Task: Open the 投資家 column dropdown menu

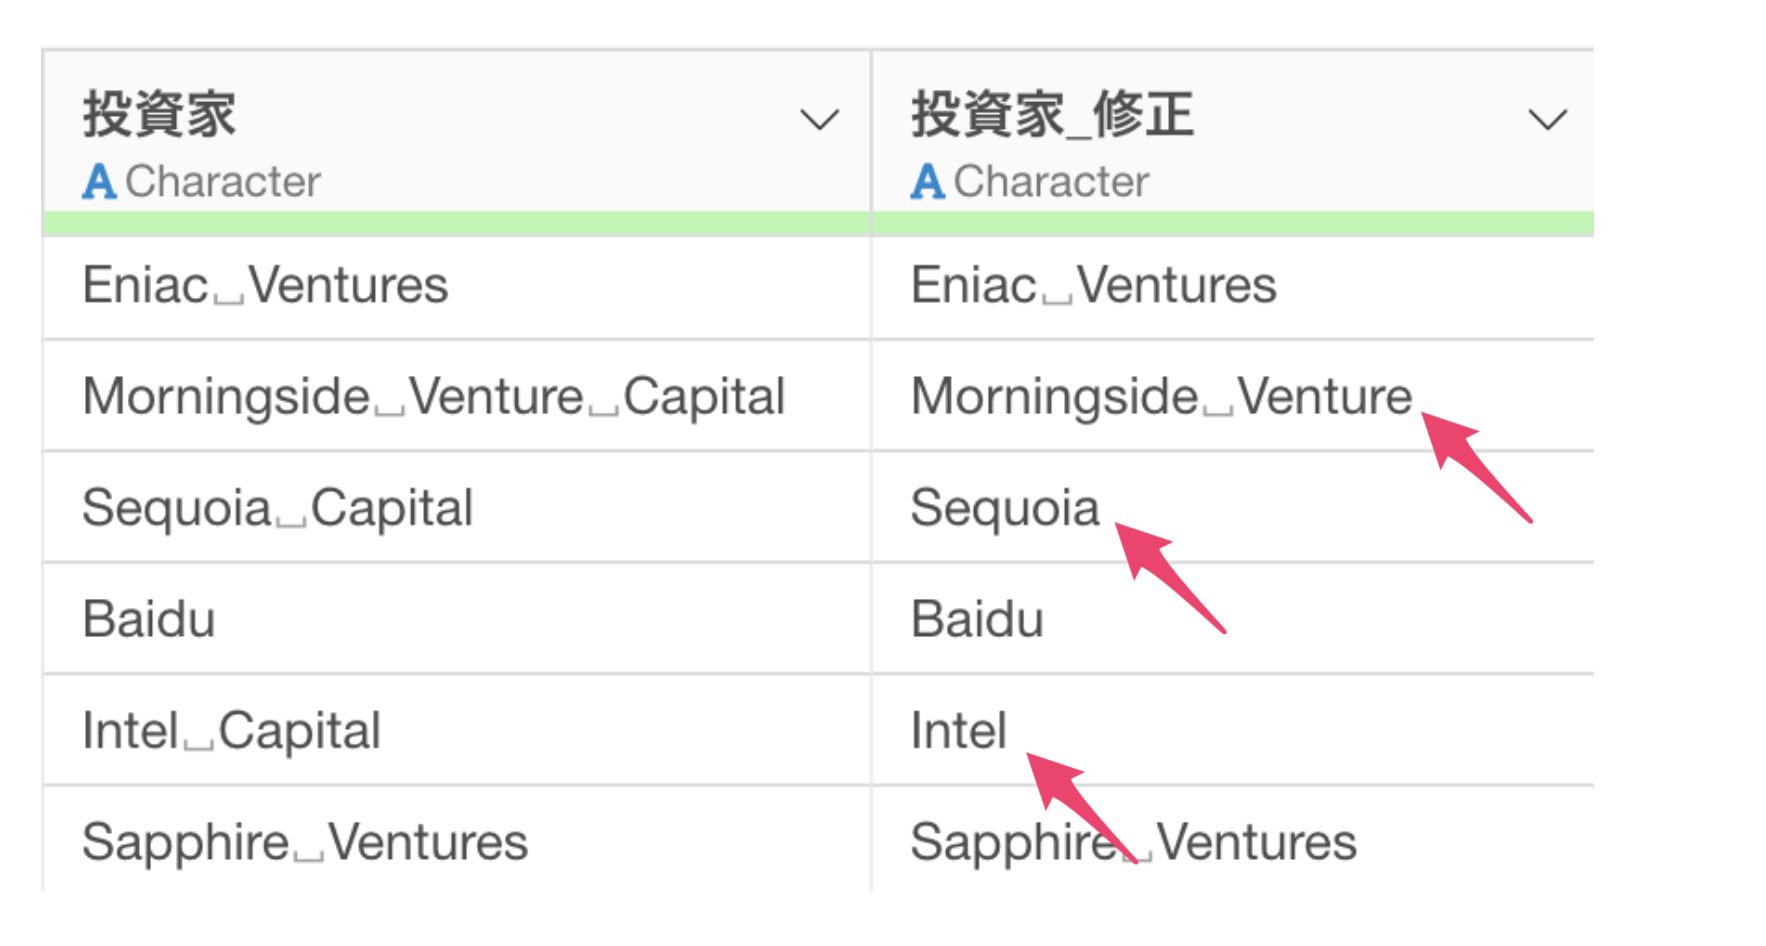Action: 819,120
